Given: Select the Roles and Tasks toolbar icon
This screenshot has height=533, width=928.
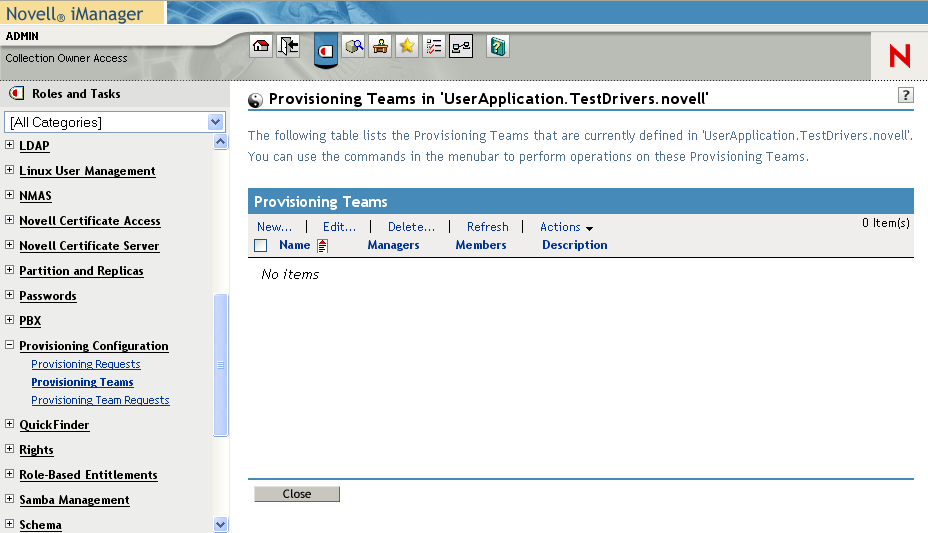Looking at the screenshot, I should click(326, 51).
